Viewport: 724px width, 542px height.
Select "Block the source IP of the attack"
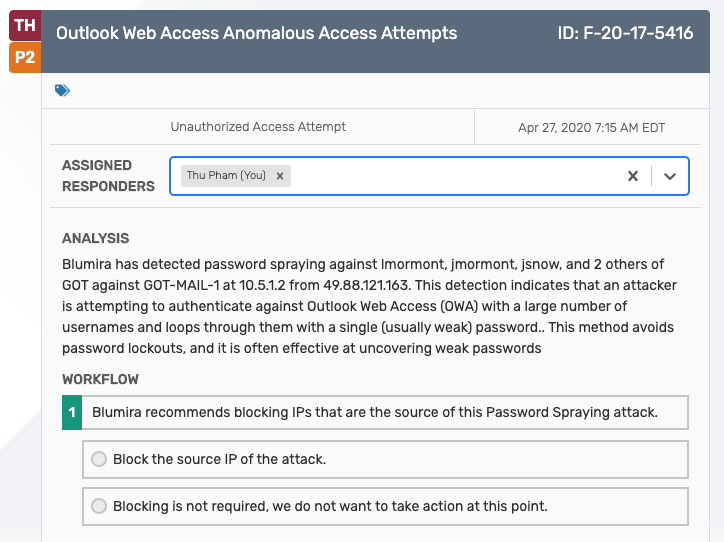tap(99, 459)
